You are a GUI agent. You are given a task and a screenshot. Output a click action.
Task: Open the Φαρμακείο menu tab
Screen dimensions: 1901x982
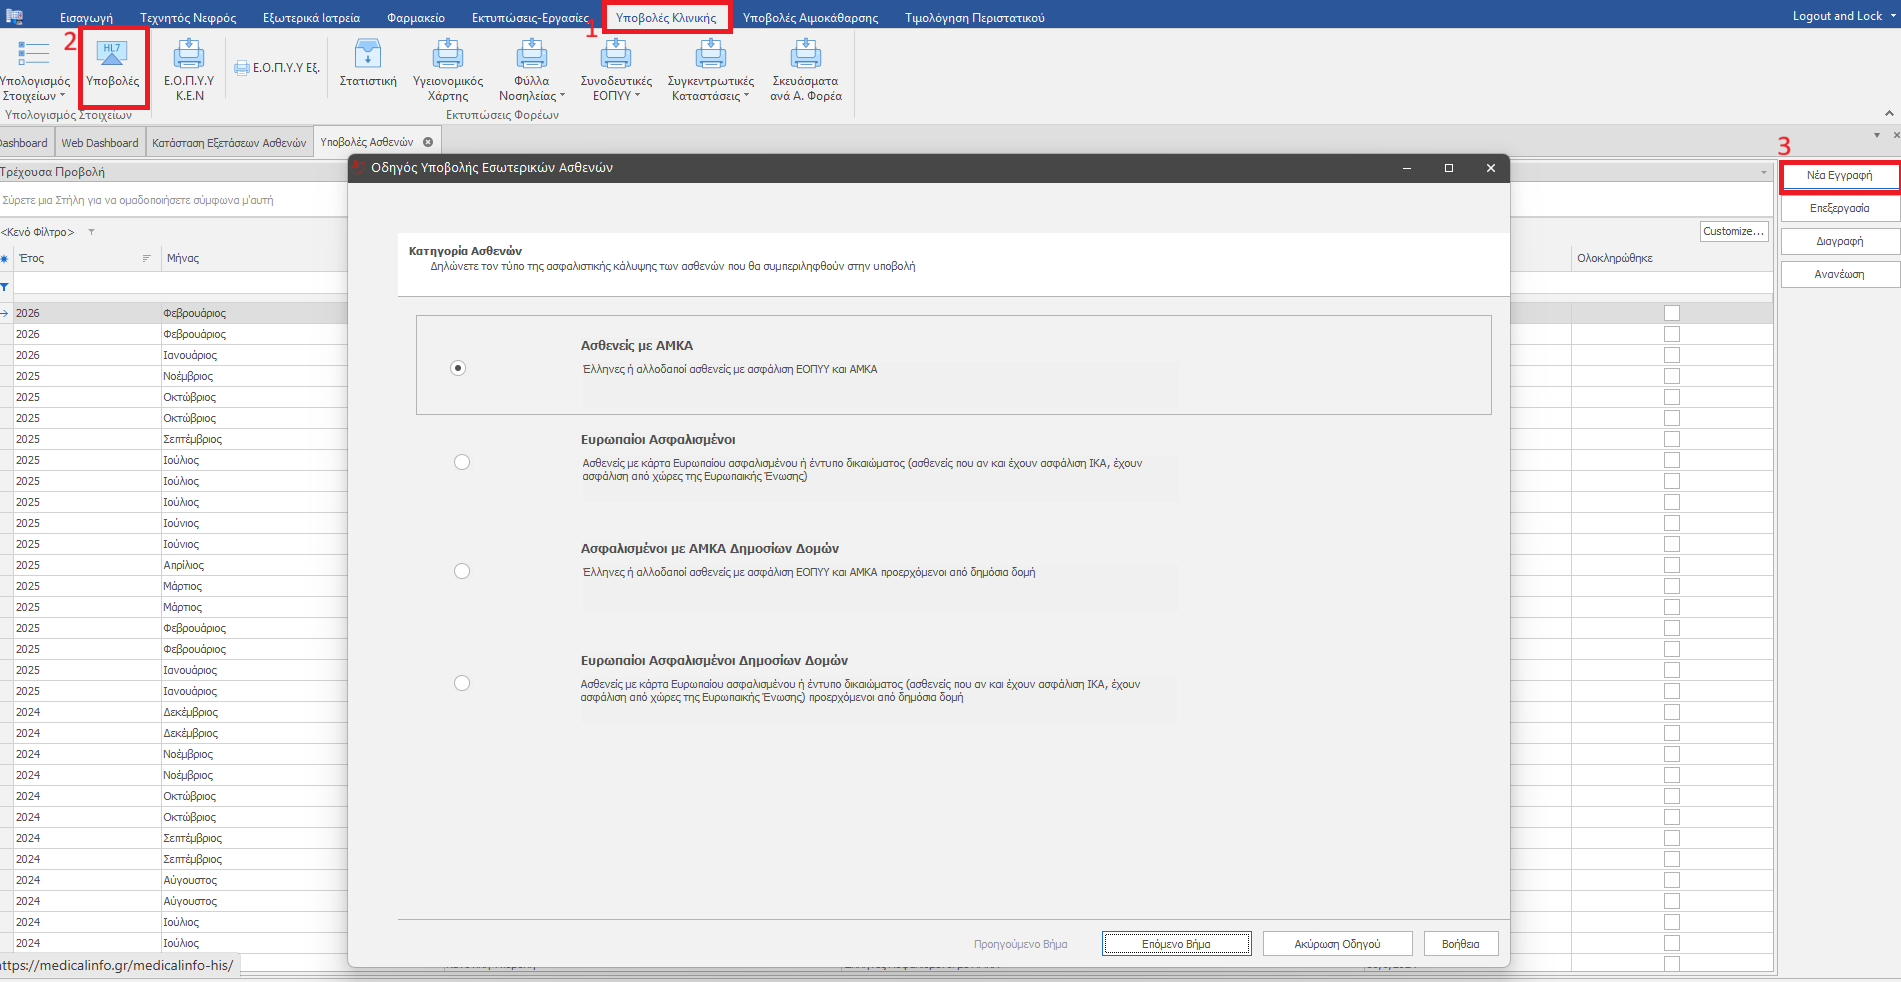pos(416,18)
